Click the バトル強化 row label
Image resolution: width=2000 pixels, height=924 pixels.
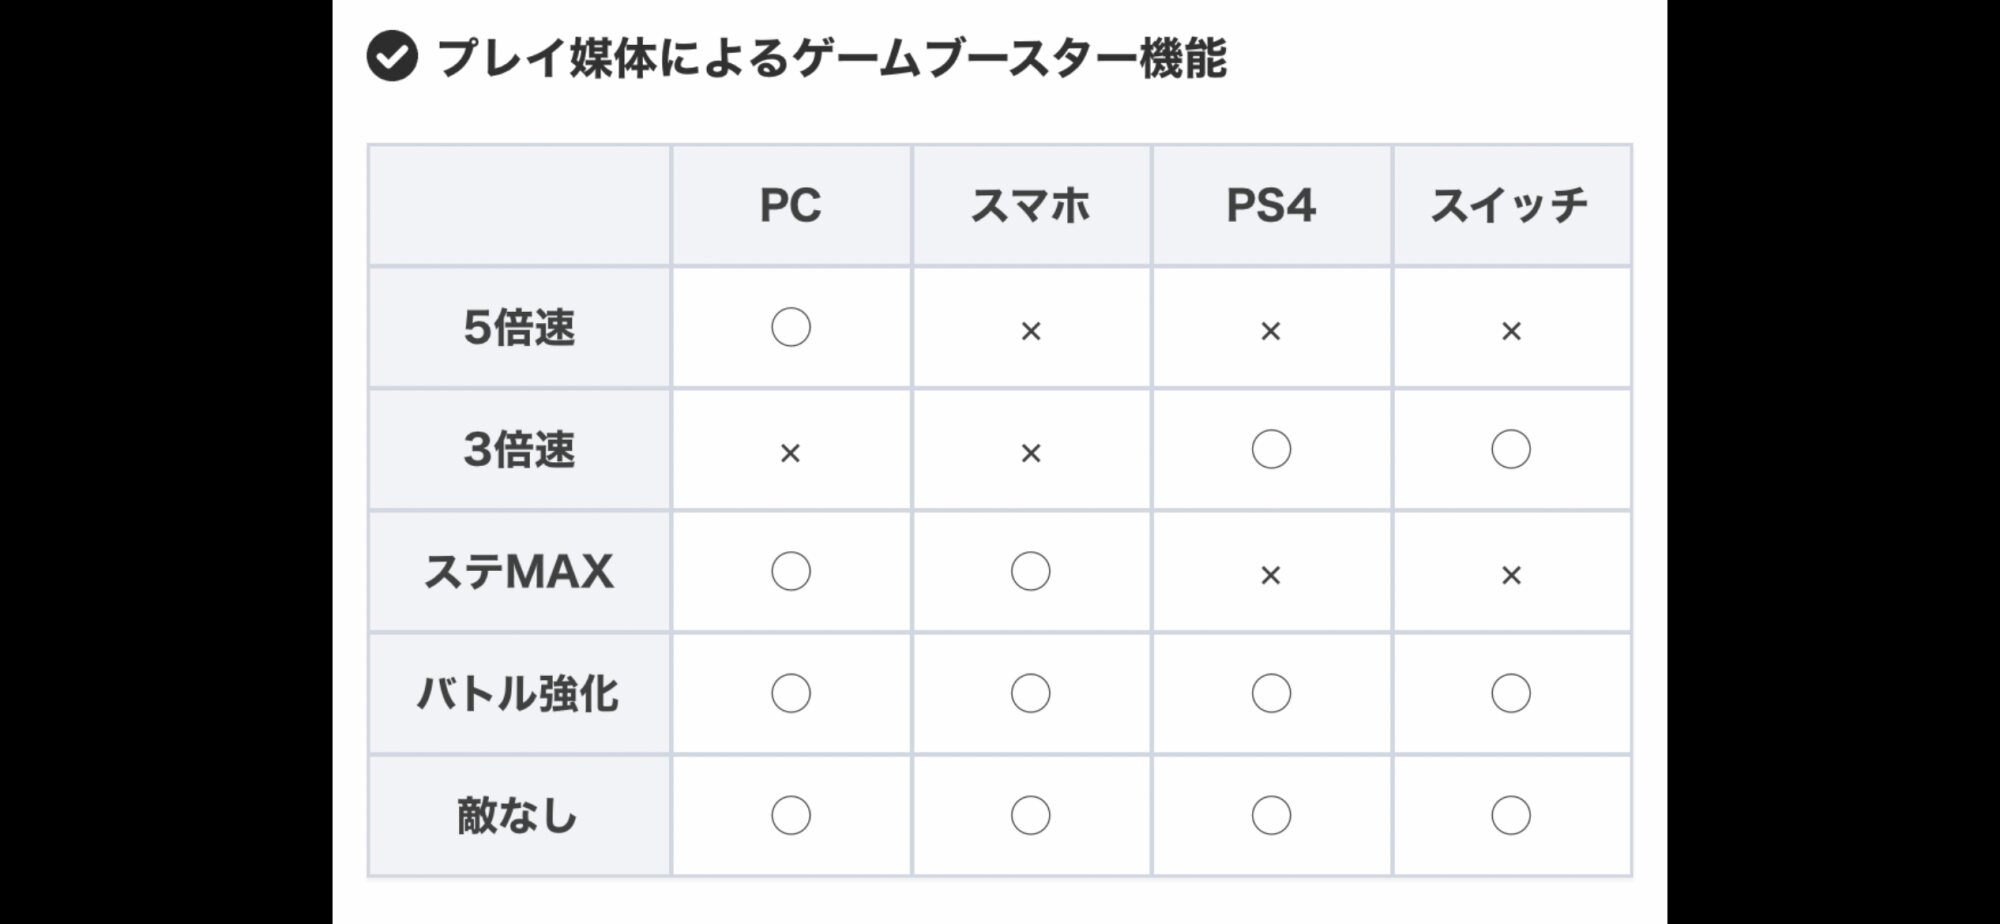tap(519, 694)
